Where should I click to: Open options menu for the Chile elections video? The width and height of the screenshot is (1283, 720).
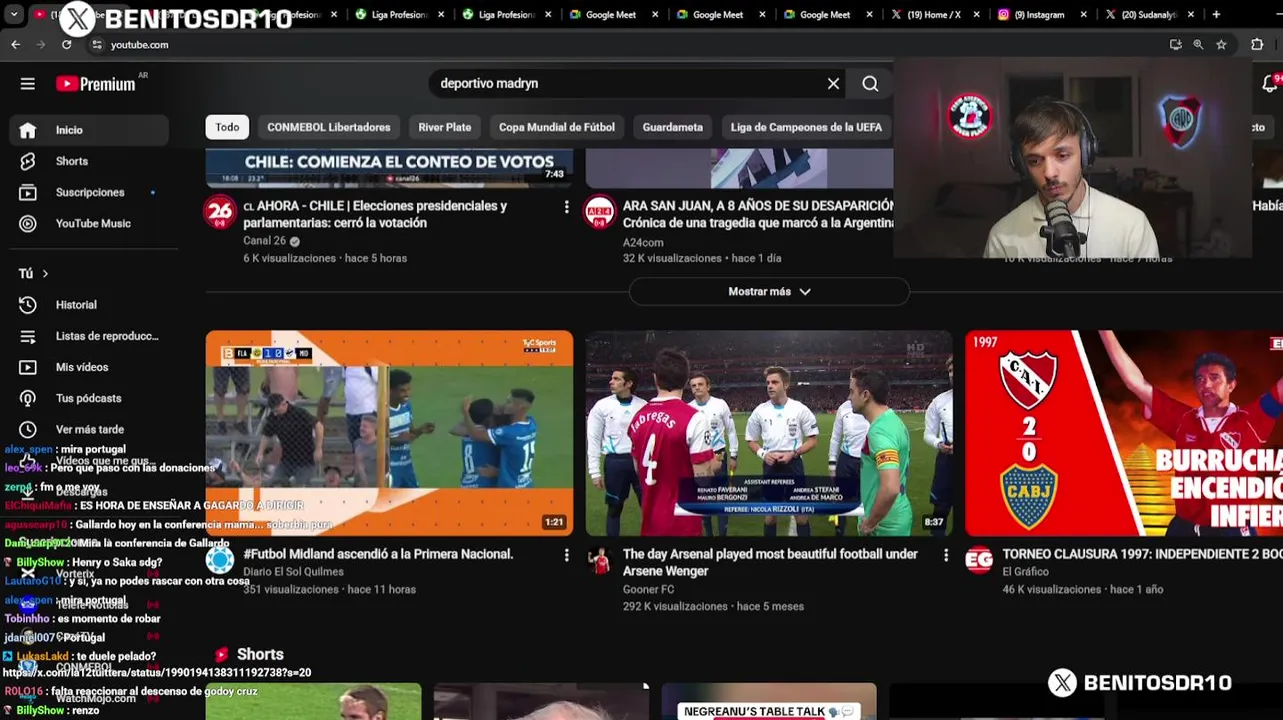tap(566, 207)
